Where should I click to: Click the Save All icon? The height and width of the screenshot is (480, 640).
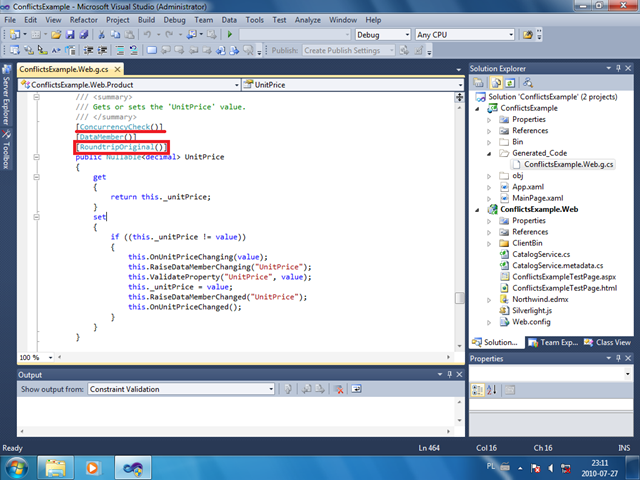84,35
